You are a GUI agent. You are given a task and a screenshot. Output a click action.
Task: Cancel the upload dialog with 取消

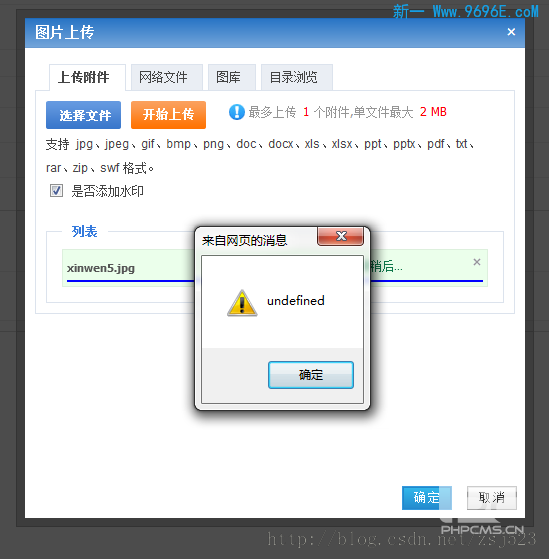492,498
